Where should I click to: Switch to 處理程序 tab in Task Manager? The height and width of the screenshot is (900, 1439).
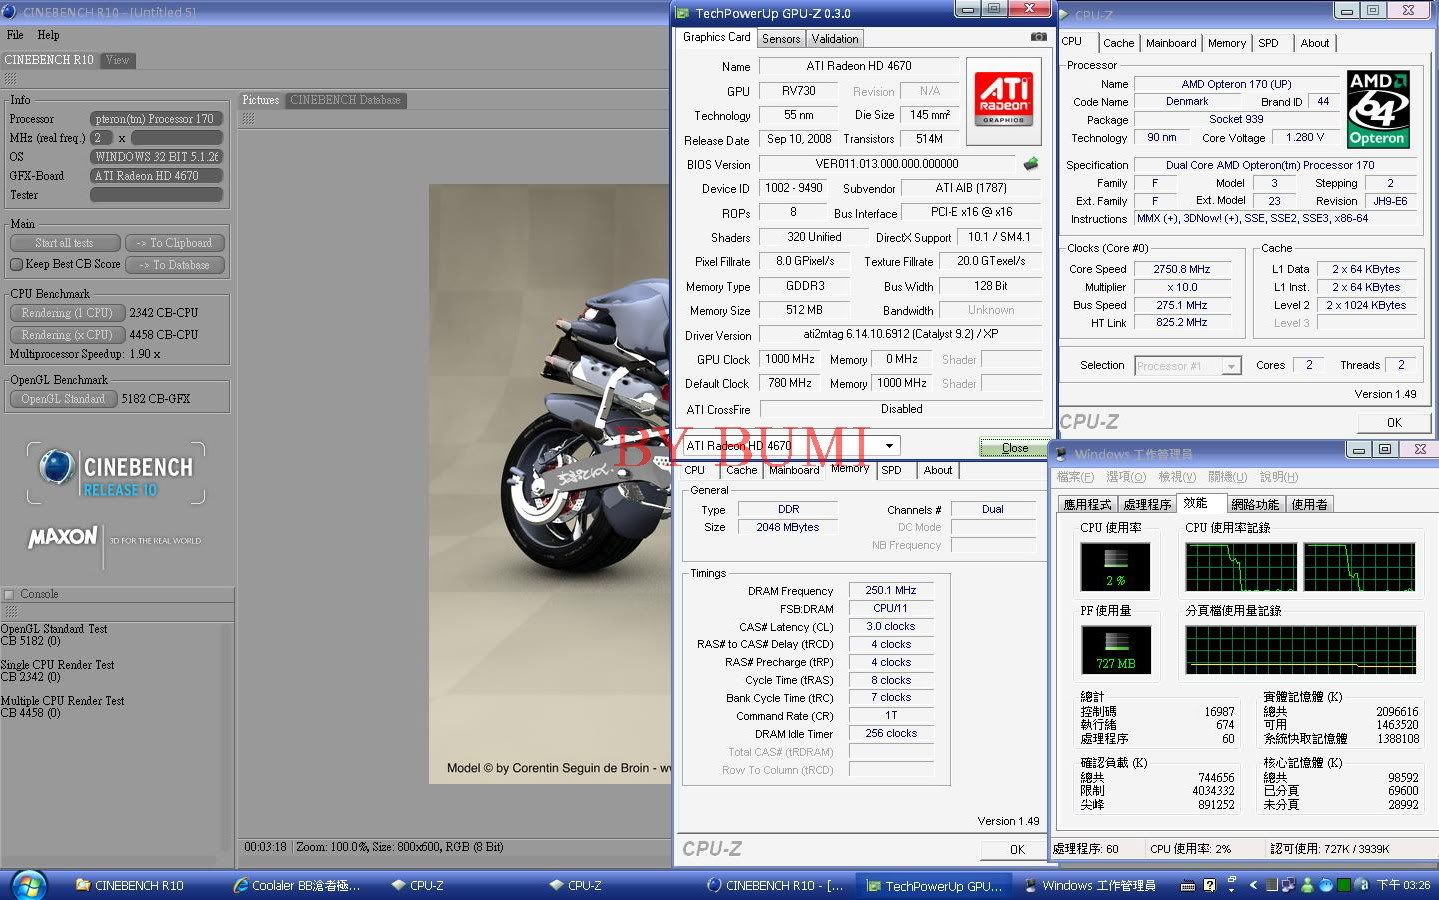[x=1147, y=504]
